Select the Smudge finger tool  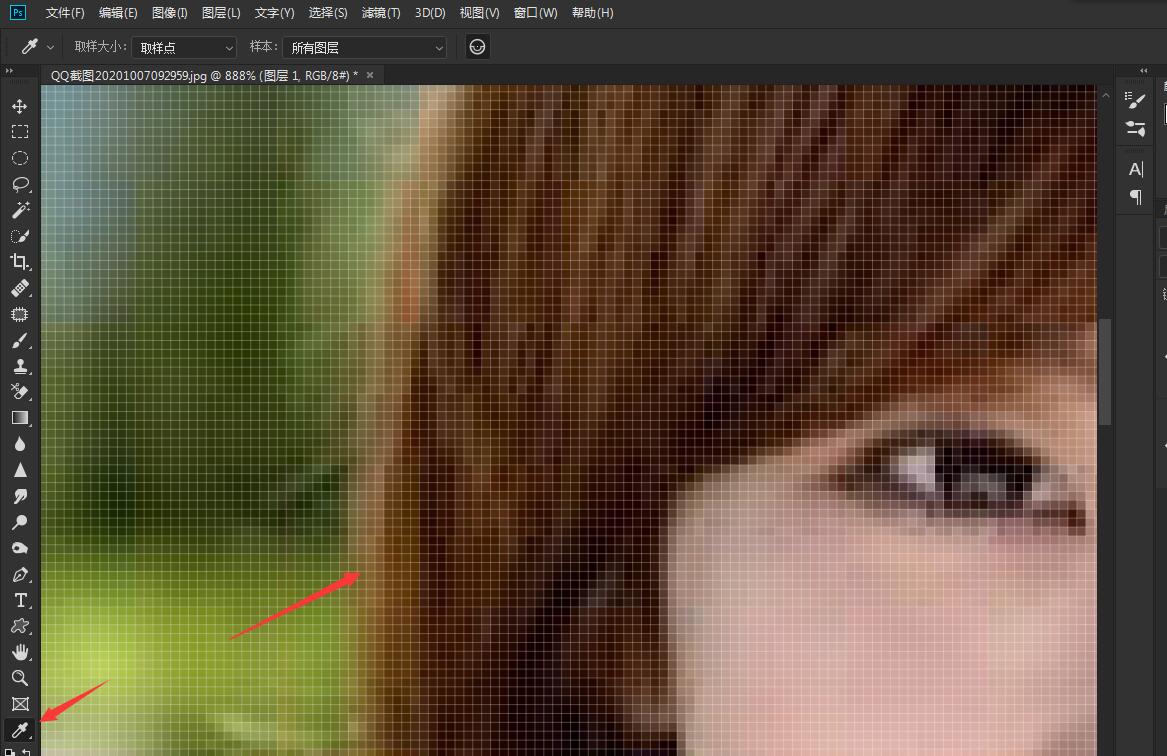20,496
